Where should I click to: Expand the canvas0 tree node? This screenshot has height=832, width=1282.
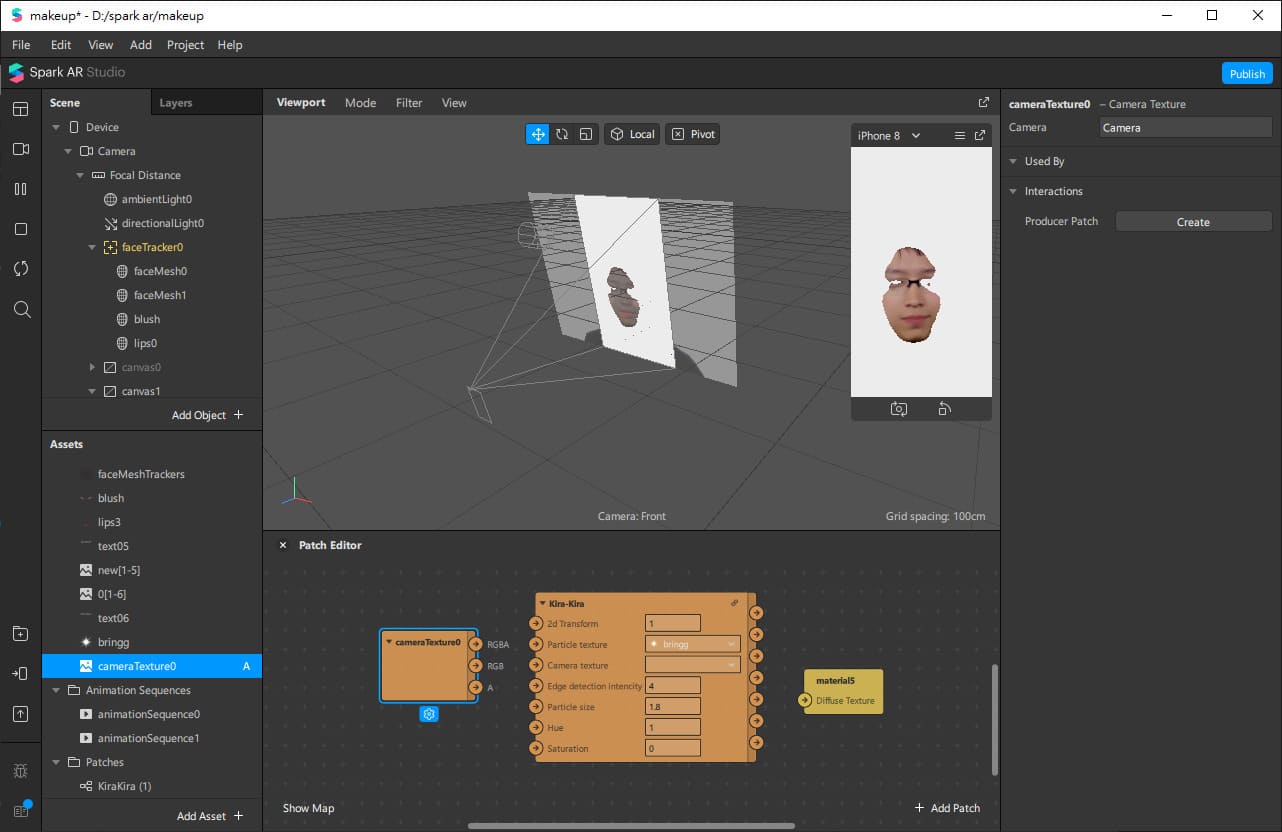[93, 367]
